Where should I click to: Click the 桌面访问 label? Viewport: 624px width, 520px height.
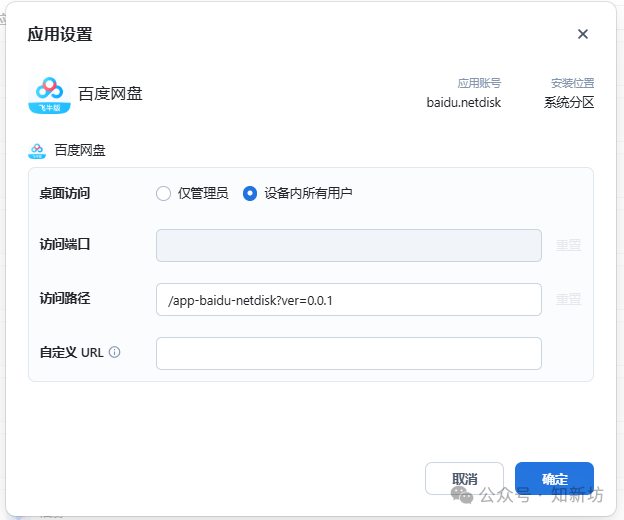pyautogui.click(x=65, y=193)
